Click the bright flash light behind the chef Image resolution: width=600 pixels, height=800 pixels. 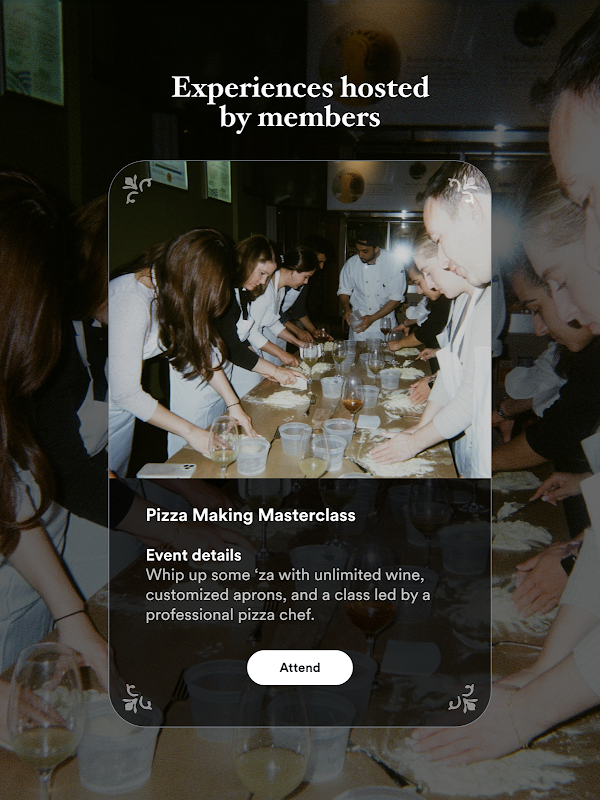[402, 251]
